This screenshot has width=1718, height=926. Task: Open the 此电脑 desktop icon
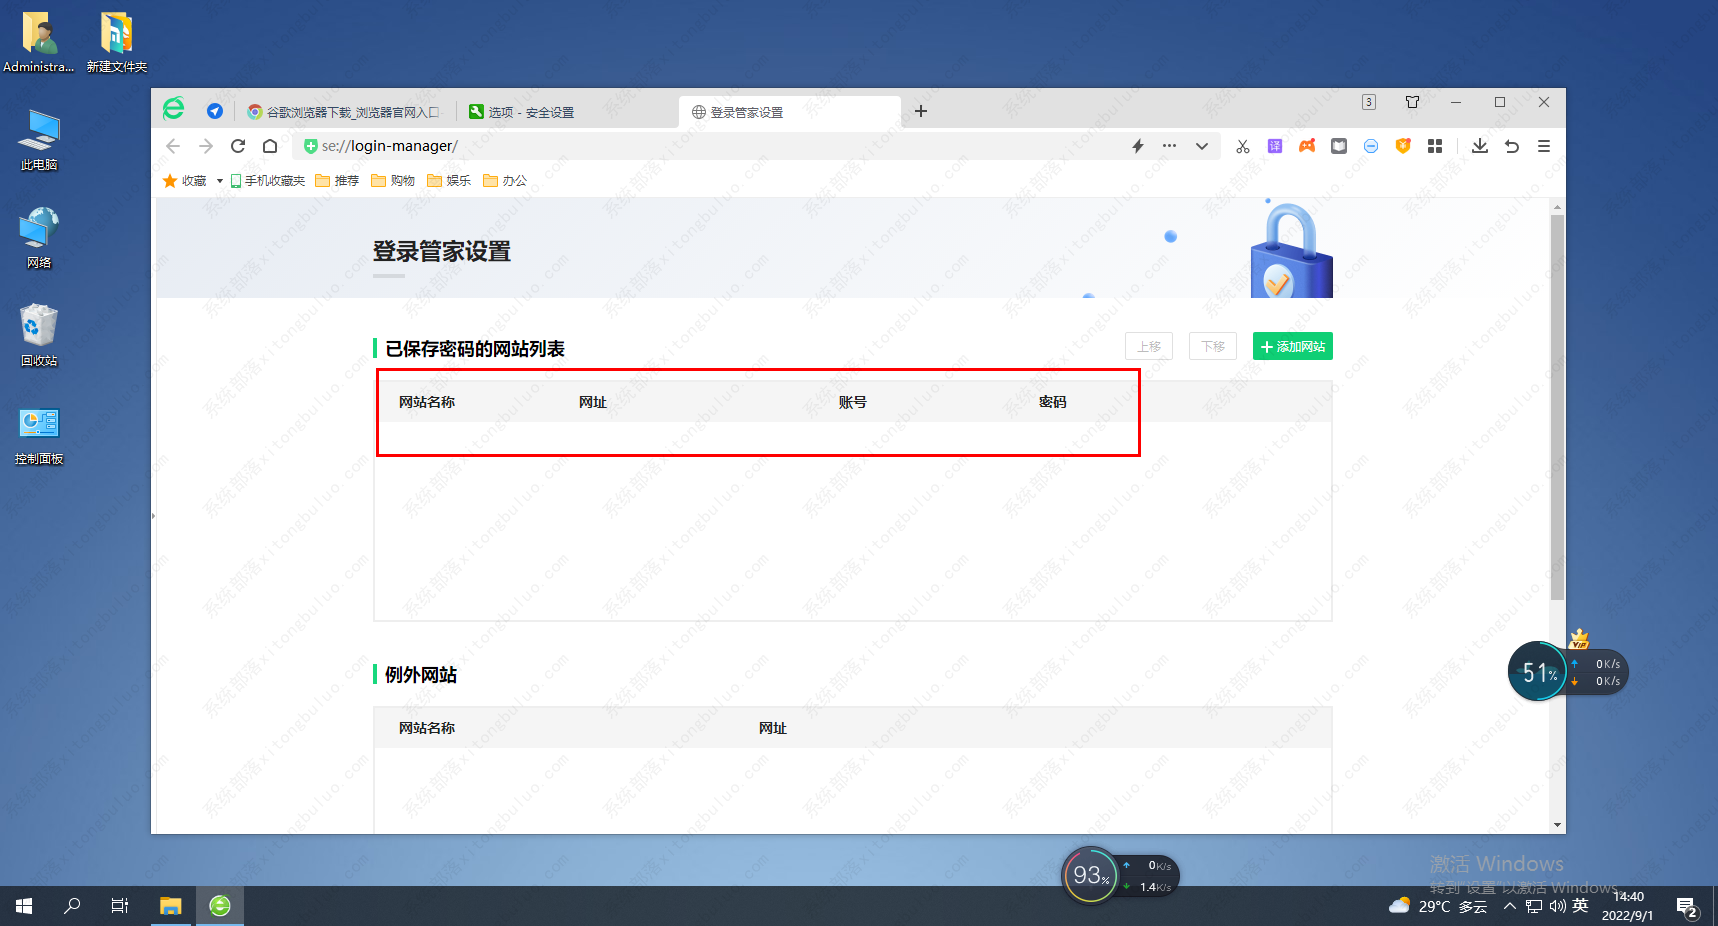(39, 140)
